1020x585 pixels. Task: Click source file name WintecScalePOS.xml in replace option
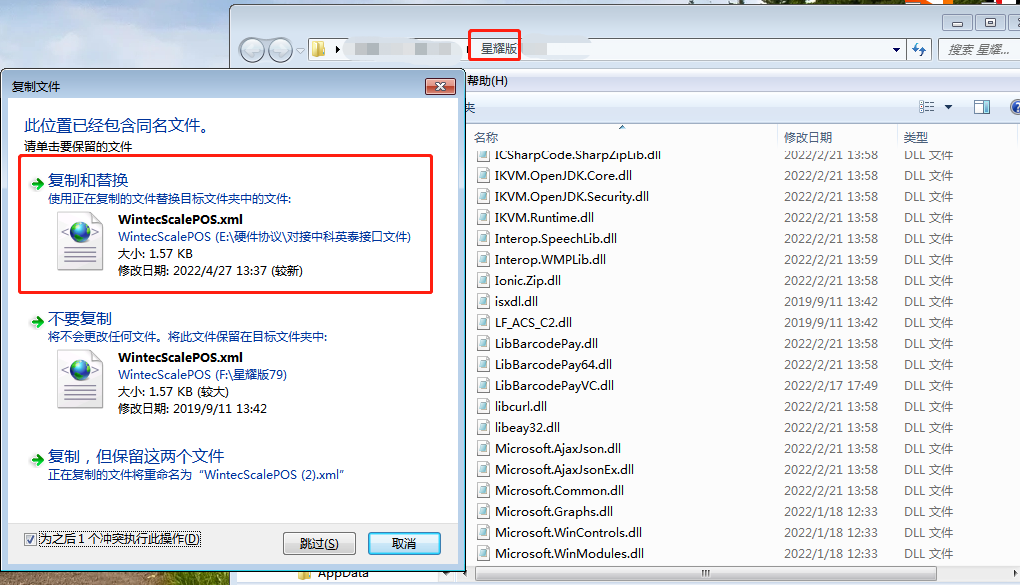pos(180,219)
